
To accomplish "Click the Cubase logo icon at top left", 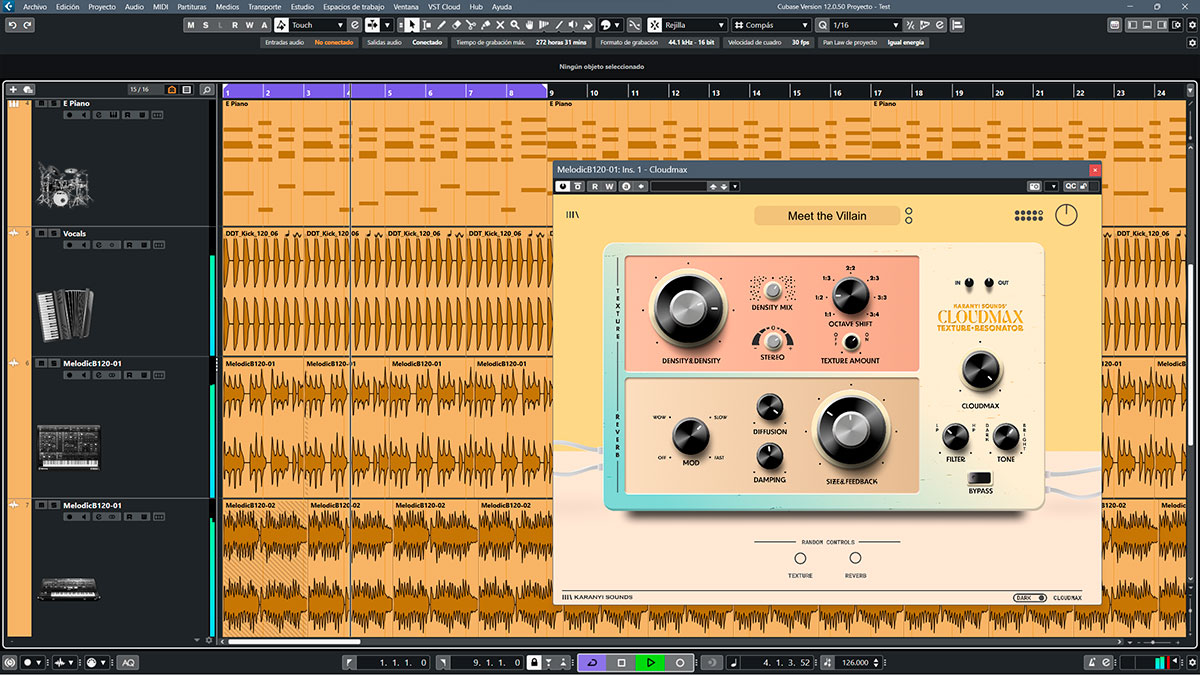I will pos(9,6).
